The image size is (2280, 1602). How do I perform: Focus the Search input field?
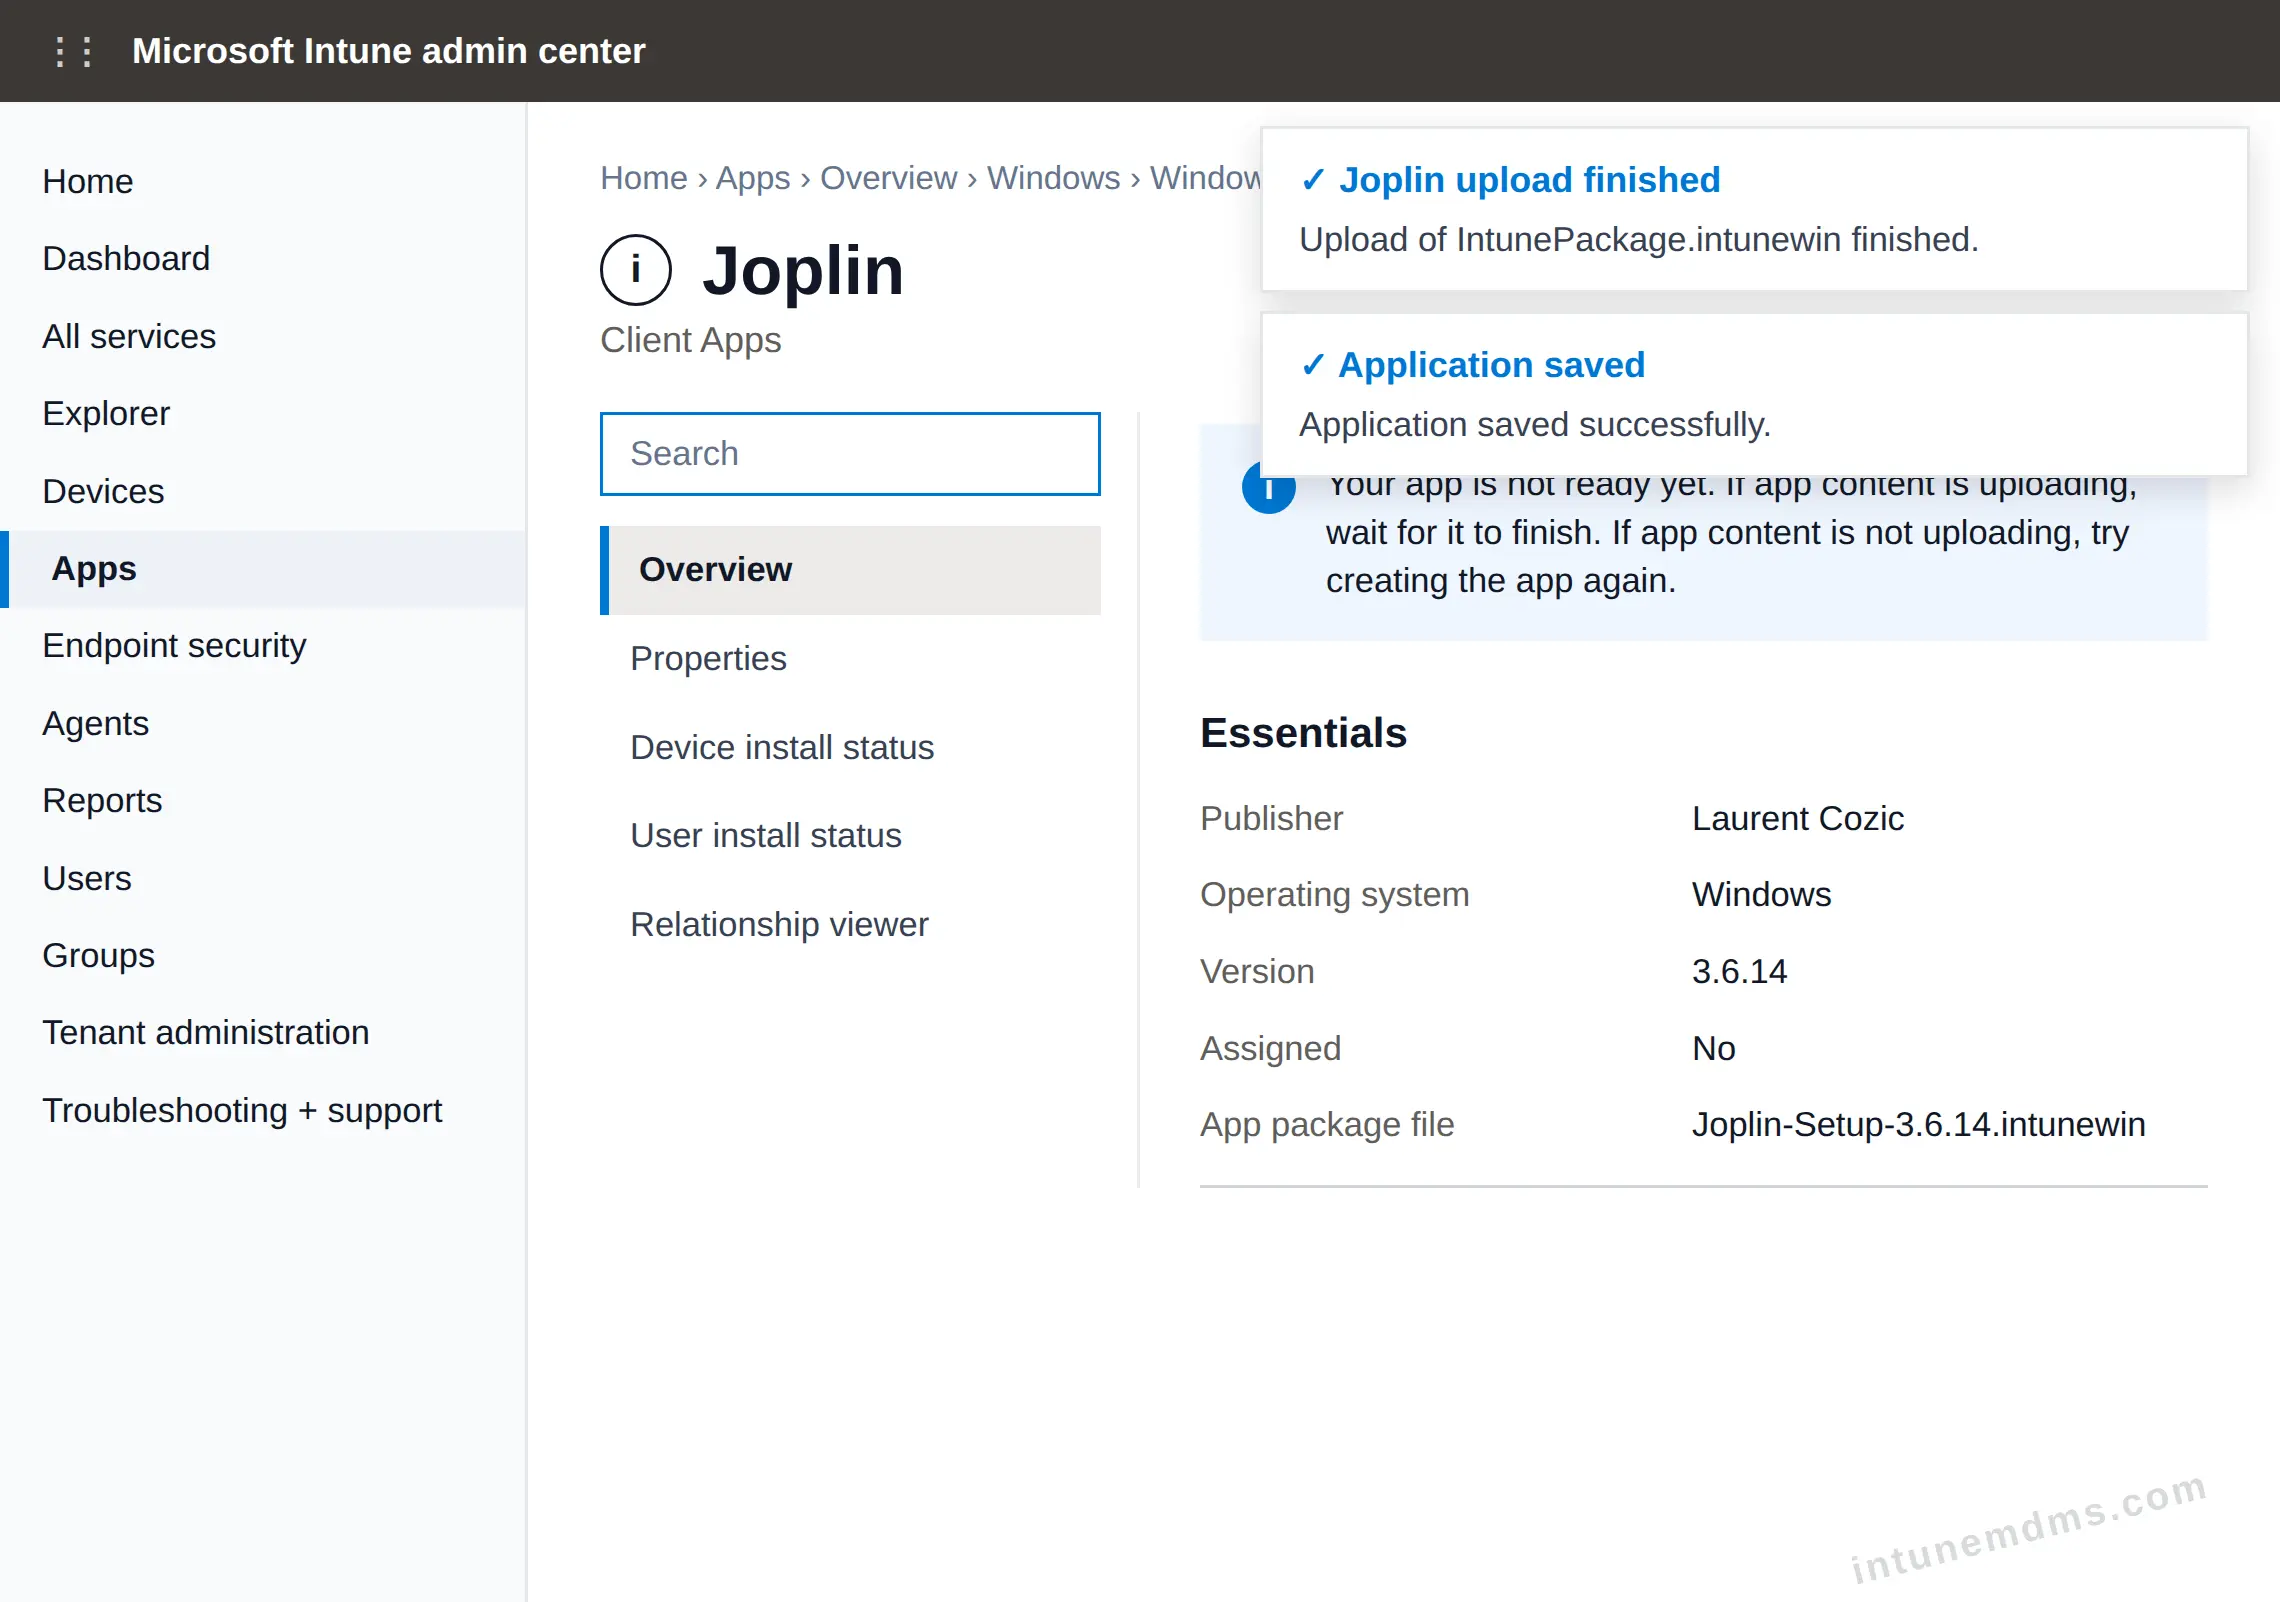click(x=850, y=454)
